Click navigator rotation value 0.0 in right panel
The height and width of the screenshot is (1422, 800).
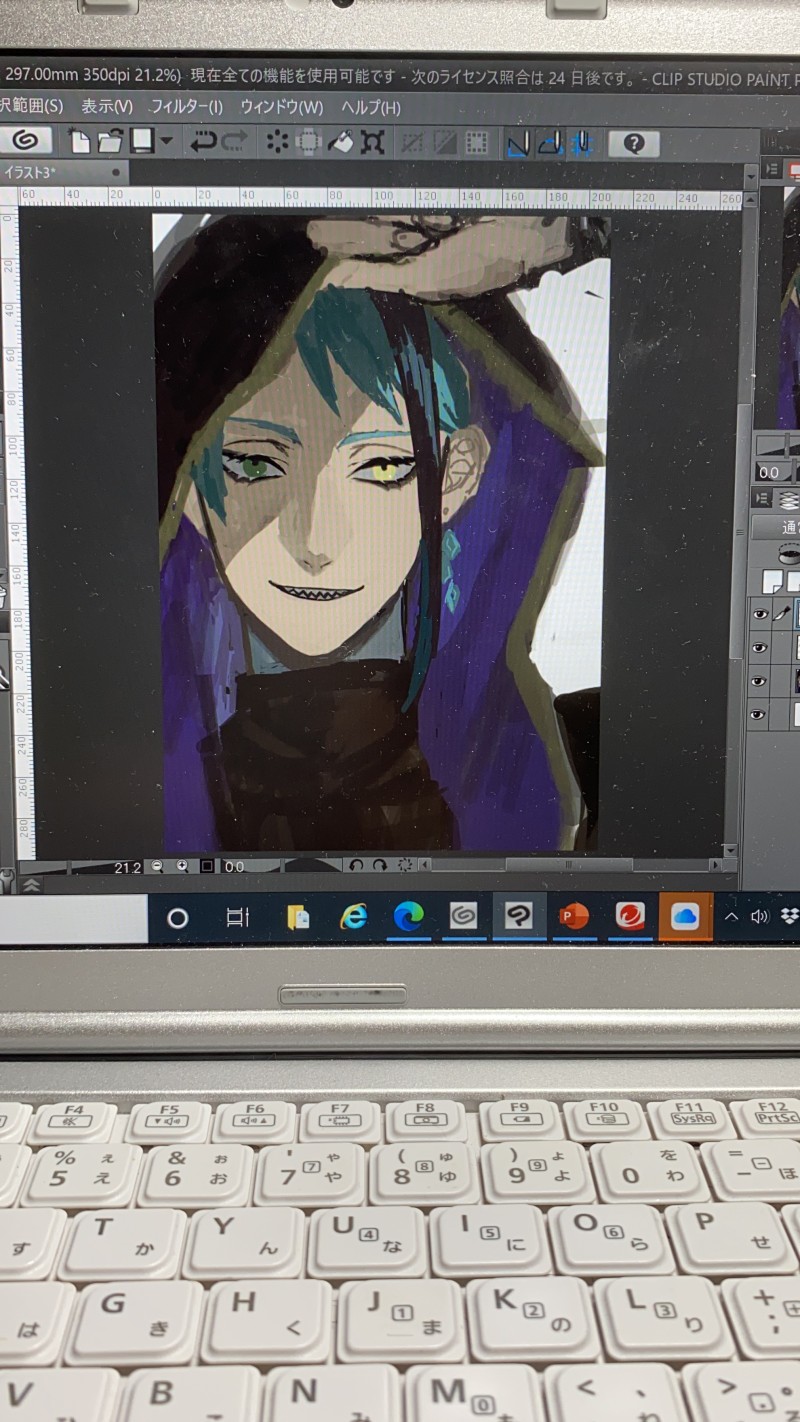(x=768, y=473)
